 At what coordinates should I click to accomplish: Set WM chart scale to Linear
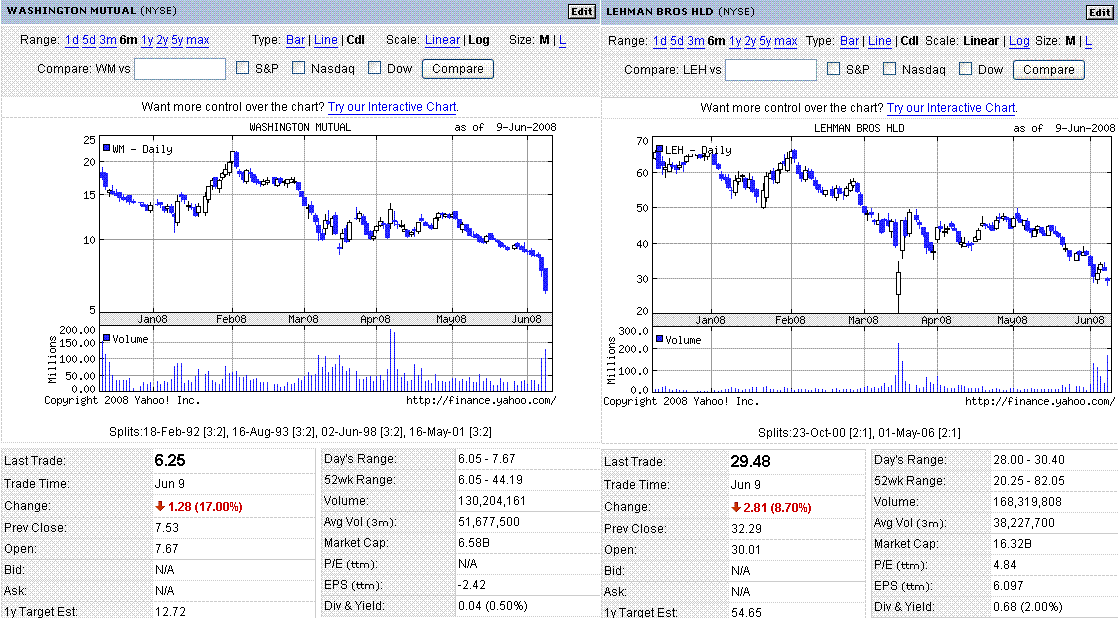click(442, 41)
